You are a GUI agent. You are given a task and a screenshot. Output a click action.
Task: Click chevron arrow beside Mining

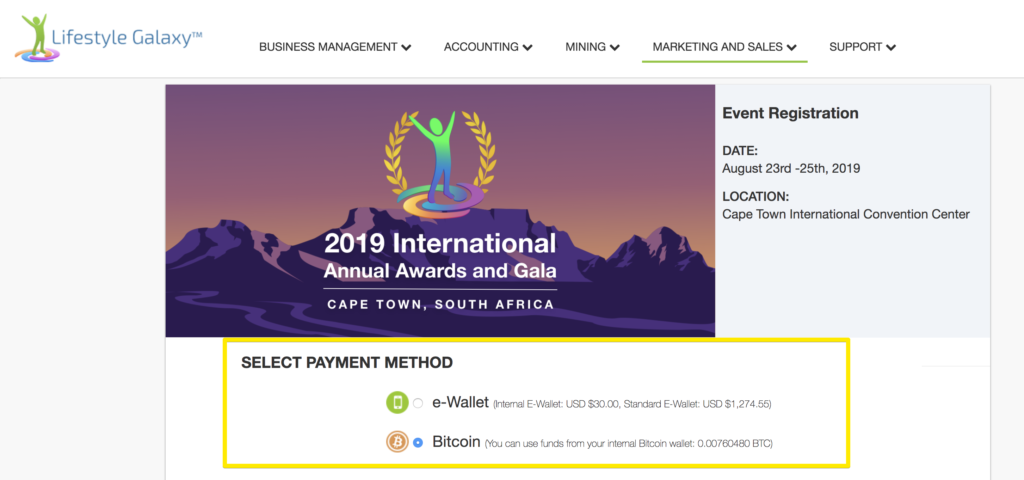[x=615, y=47]
